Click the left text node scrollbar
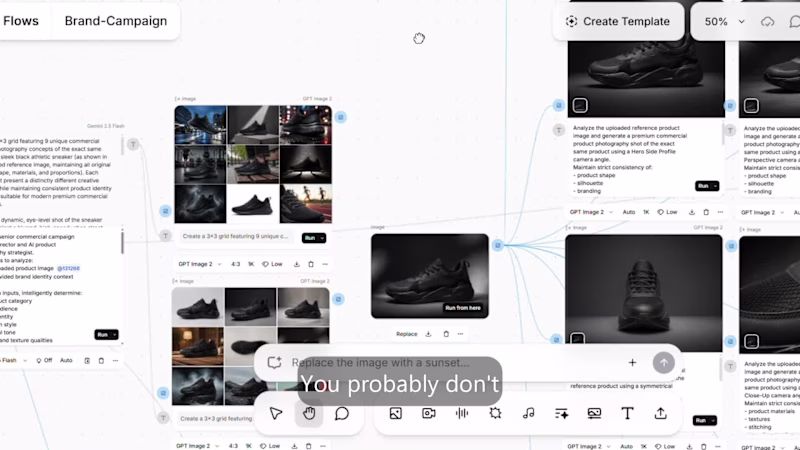 122,241
